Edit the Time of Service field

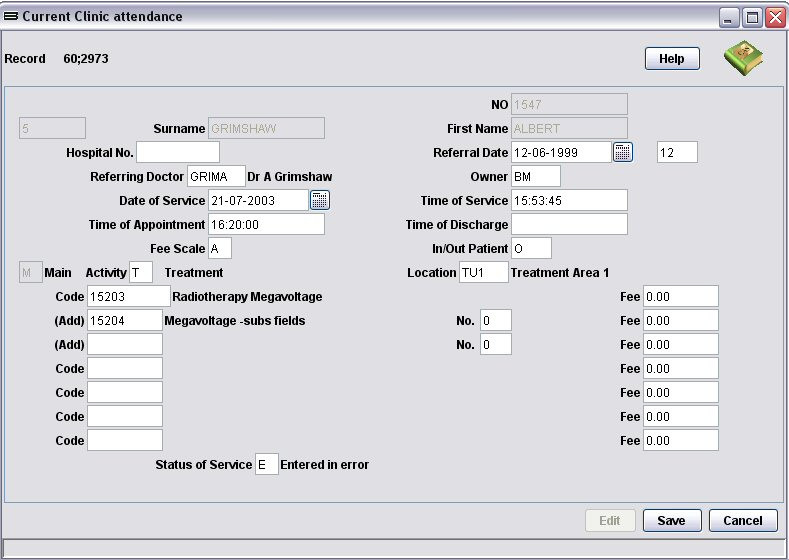pyautogui.click(x=569, y=200)
